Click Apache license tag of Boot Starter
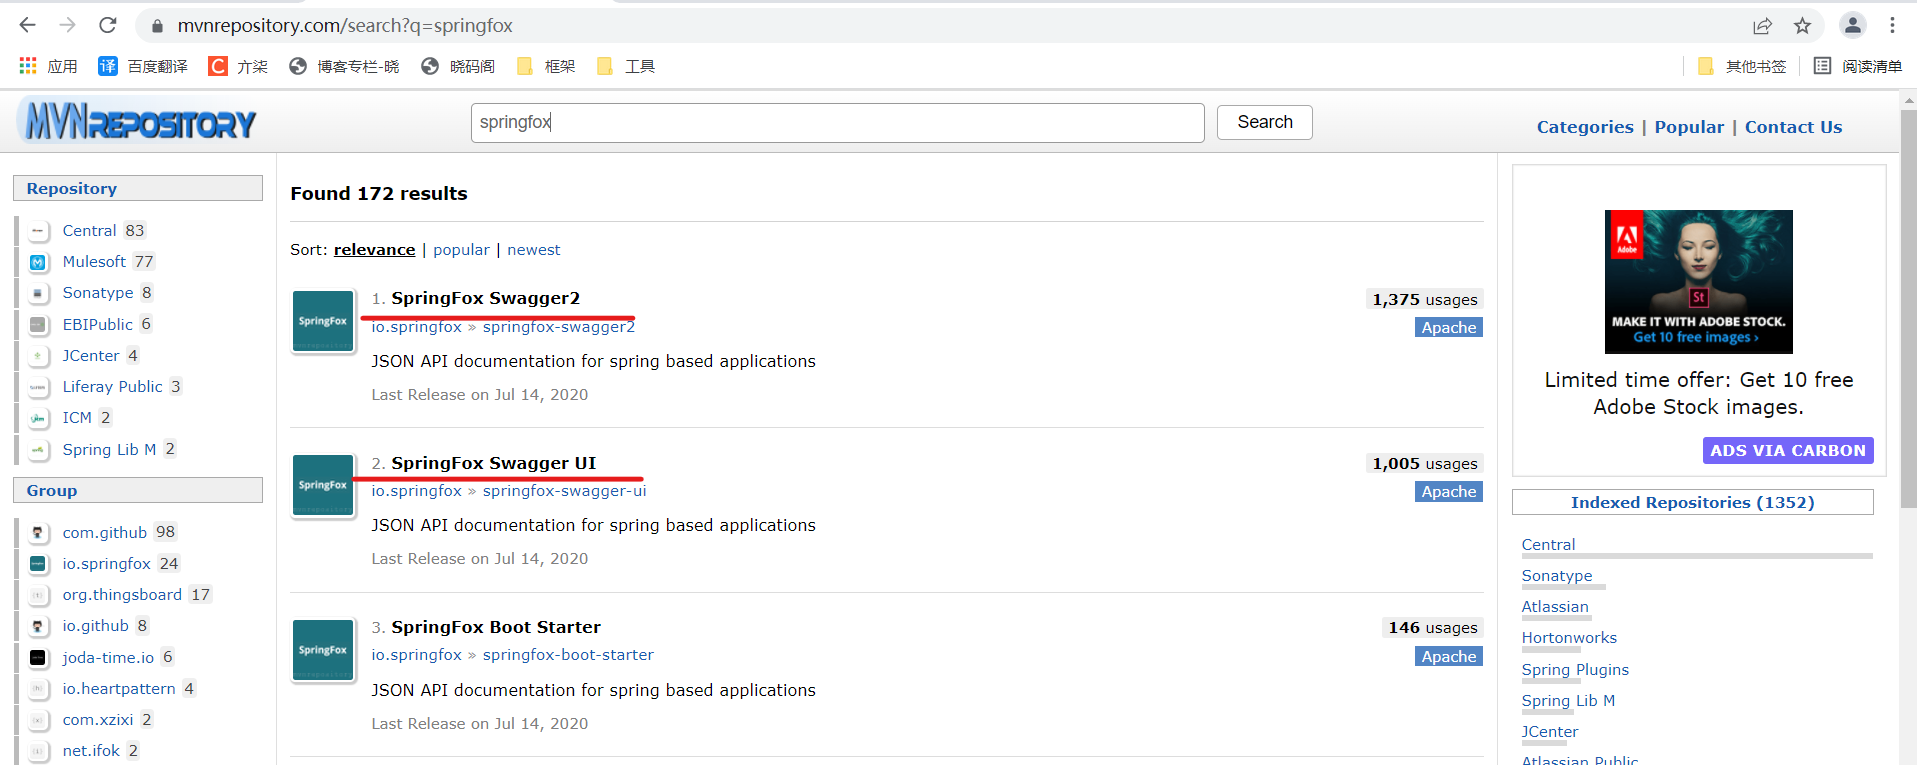The height and width of the screenshot is (765, 1917). 1449,656
